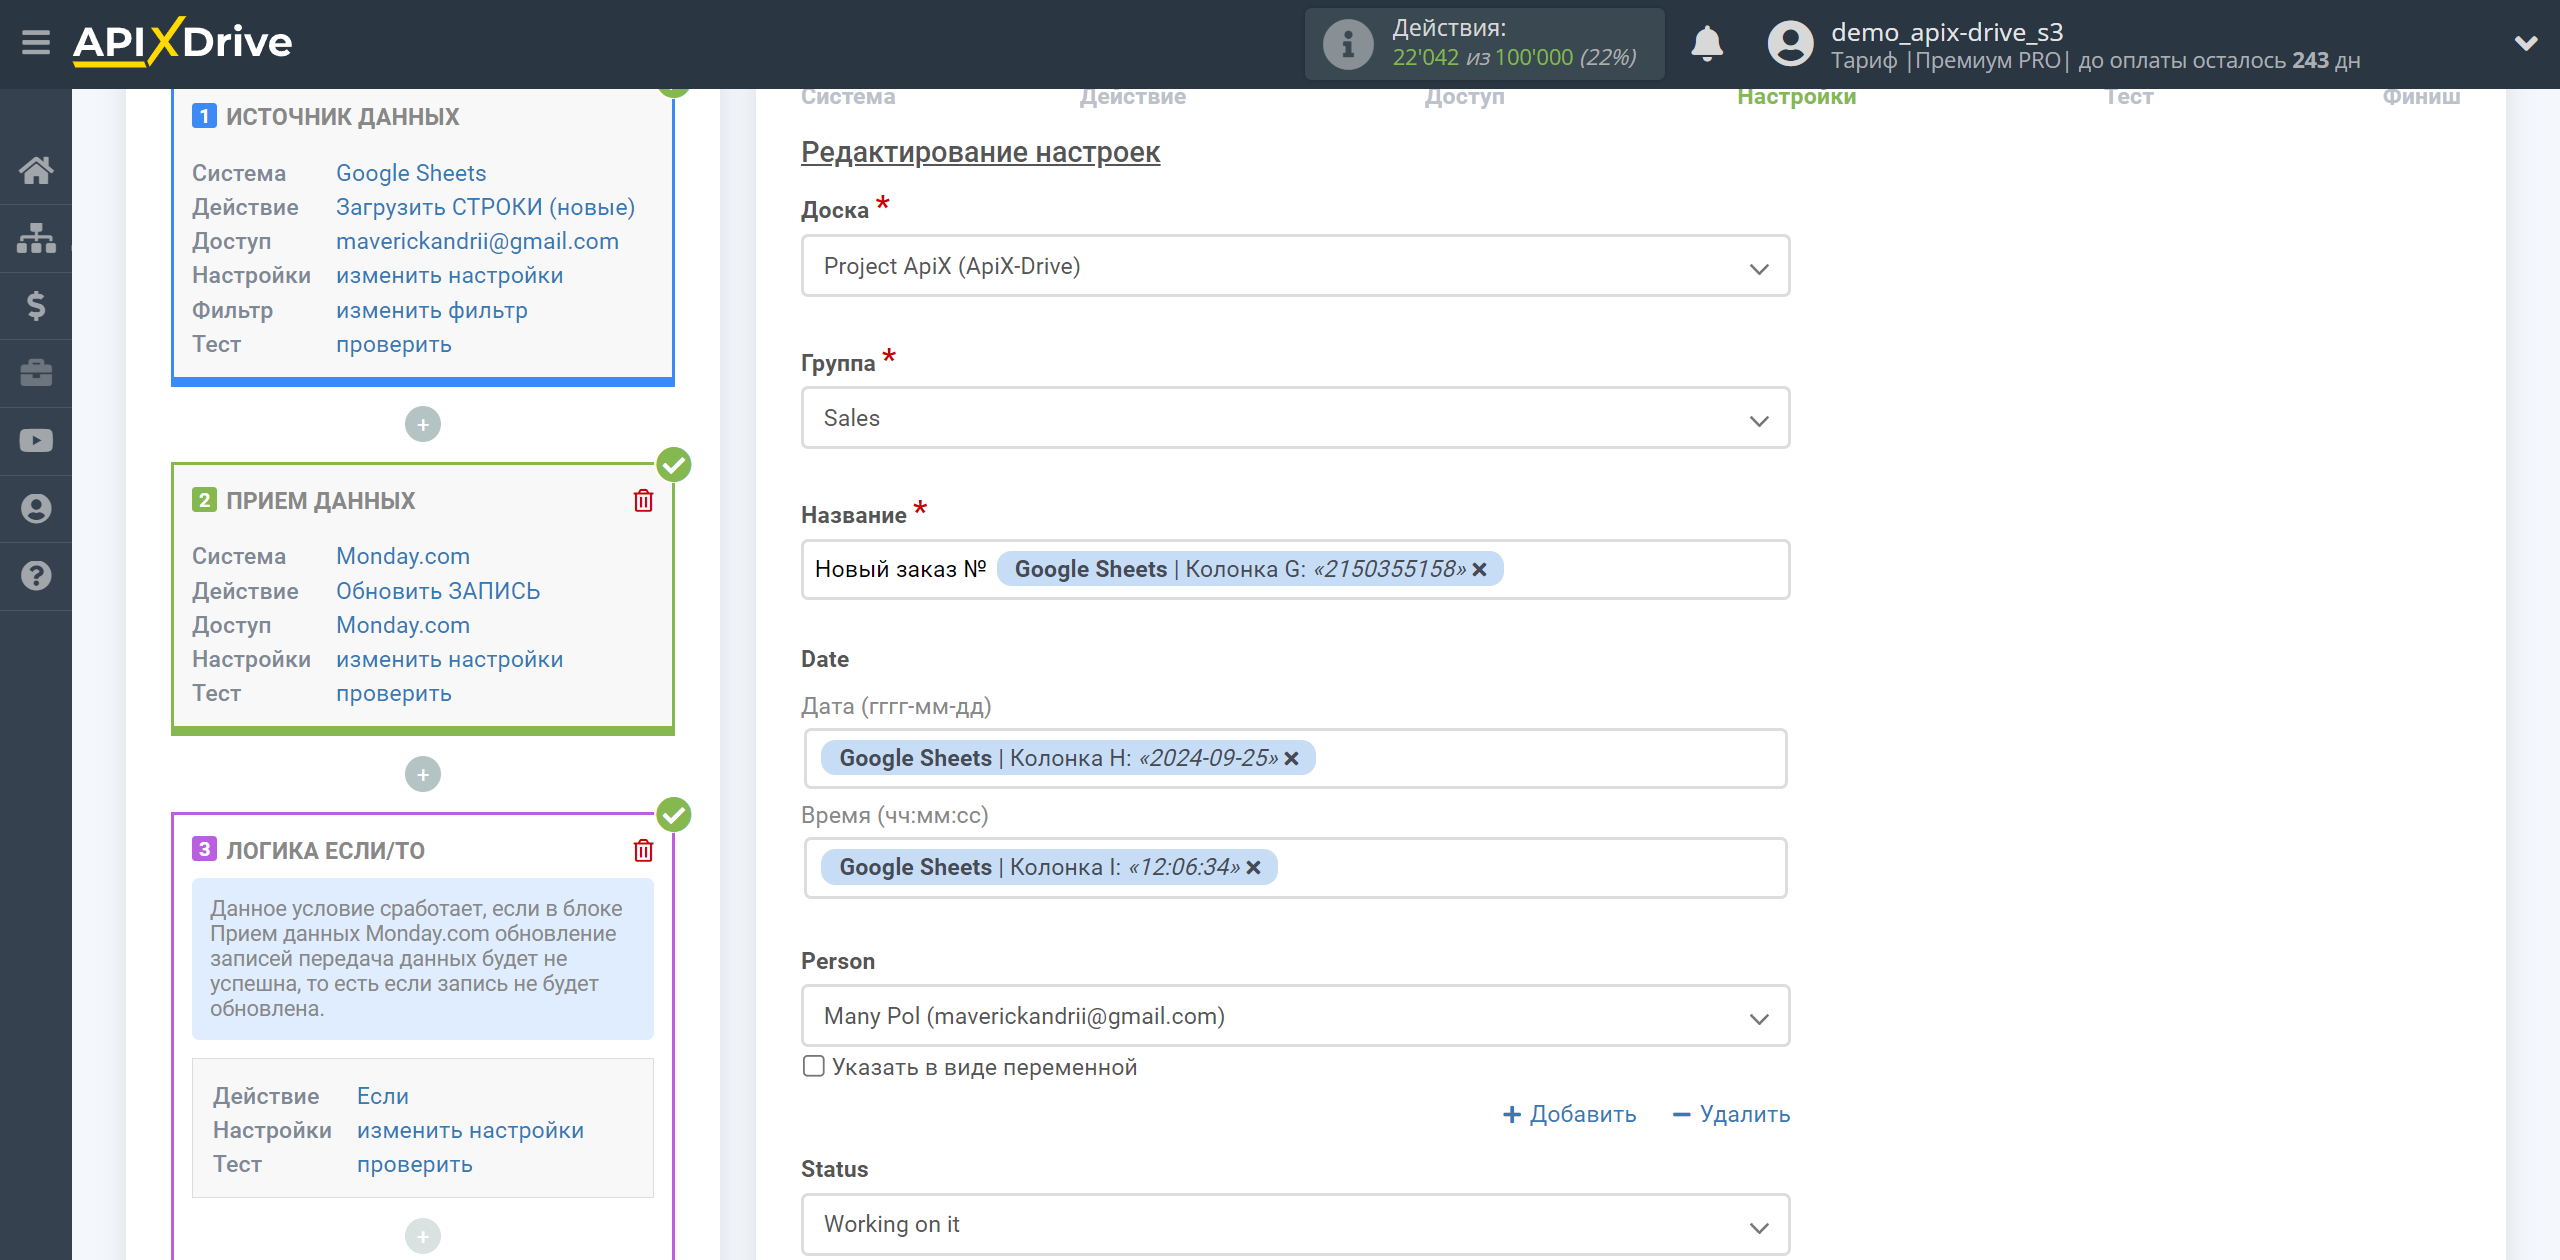Switch to Доступ step tab

tap(1464, 97)
